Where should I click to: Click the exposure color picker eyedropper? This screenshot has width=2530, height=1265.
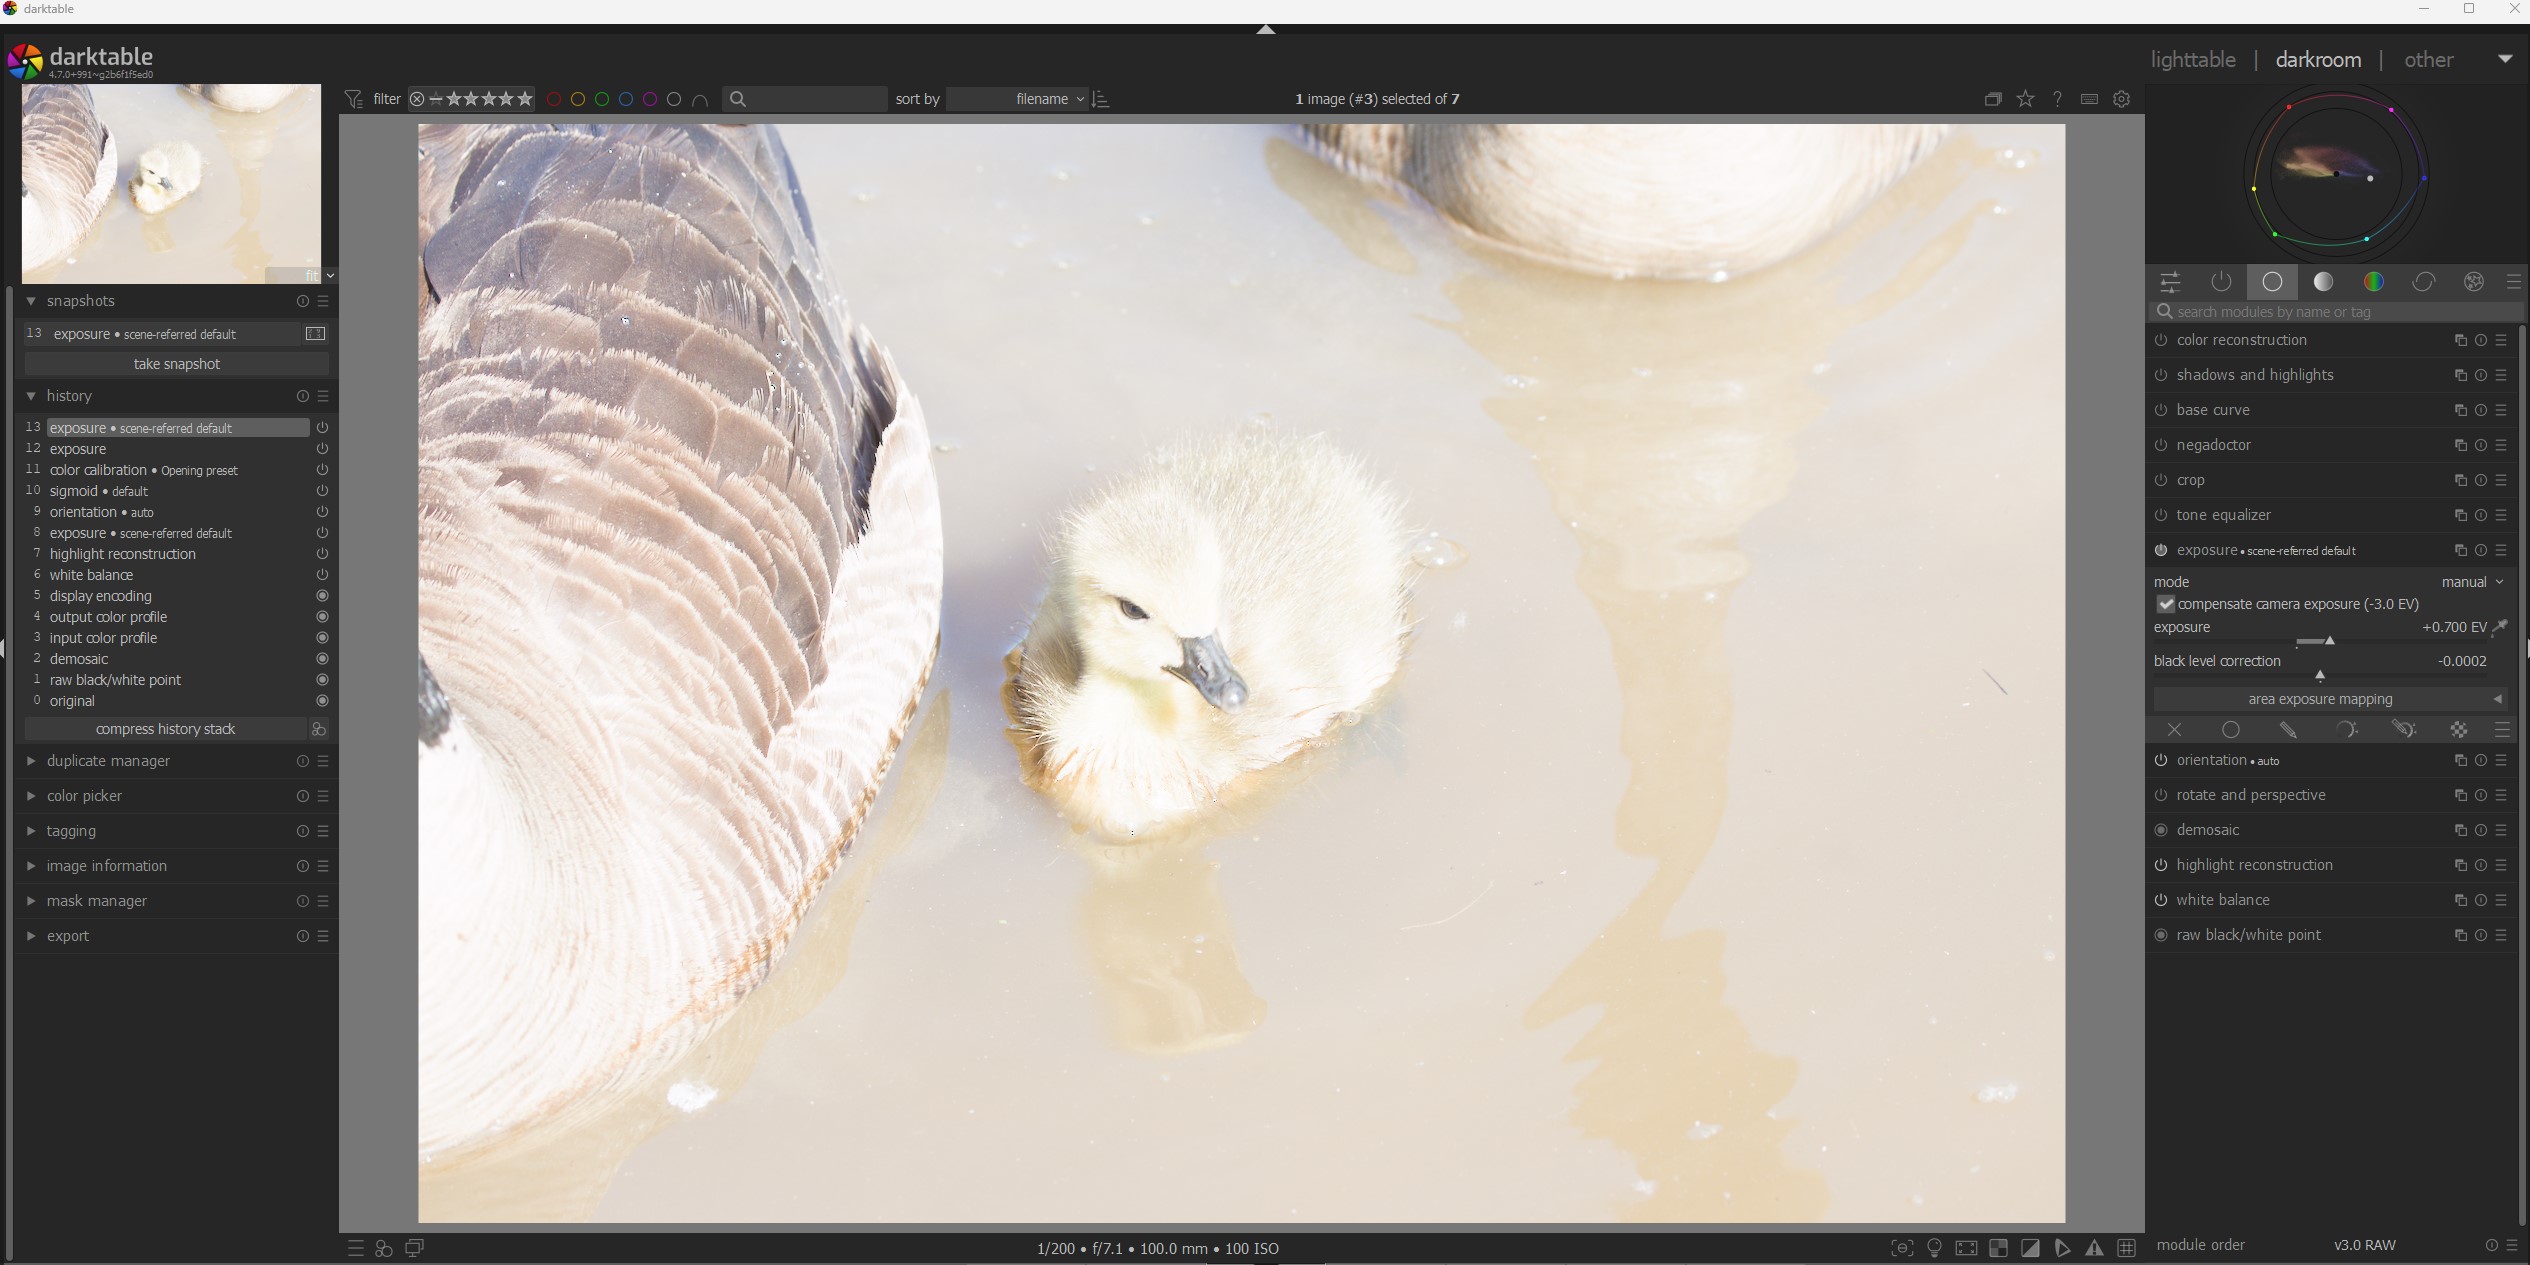tap(2500, 628)
